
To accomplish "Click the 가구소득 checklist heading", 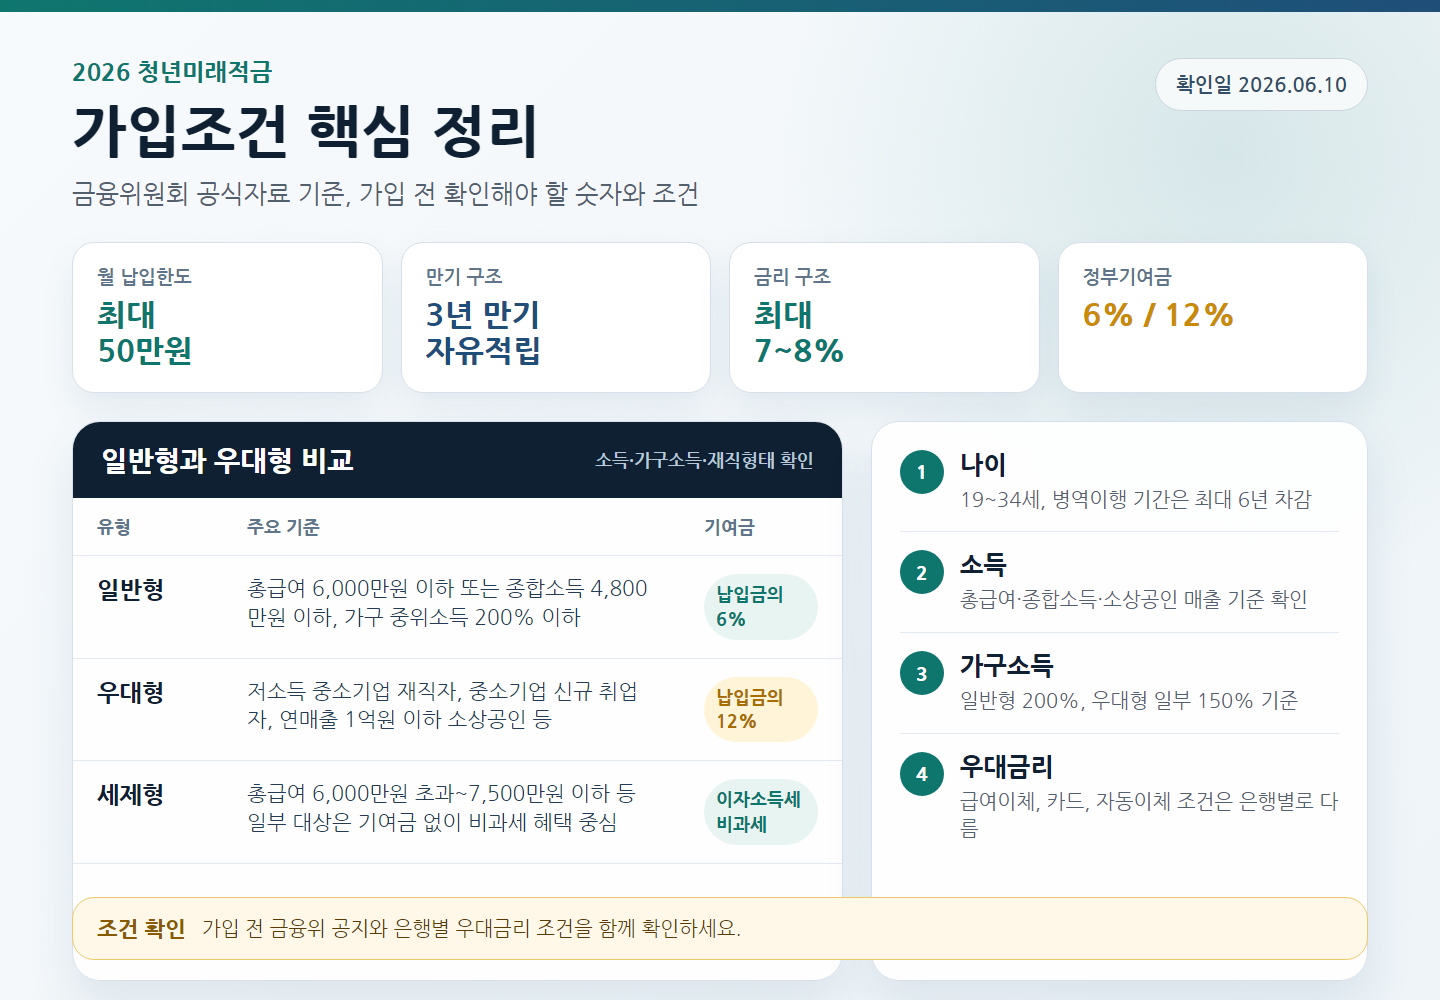I will [x=1006, y=666].
